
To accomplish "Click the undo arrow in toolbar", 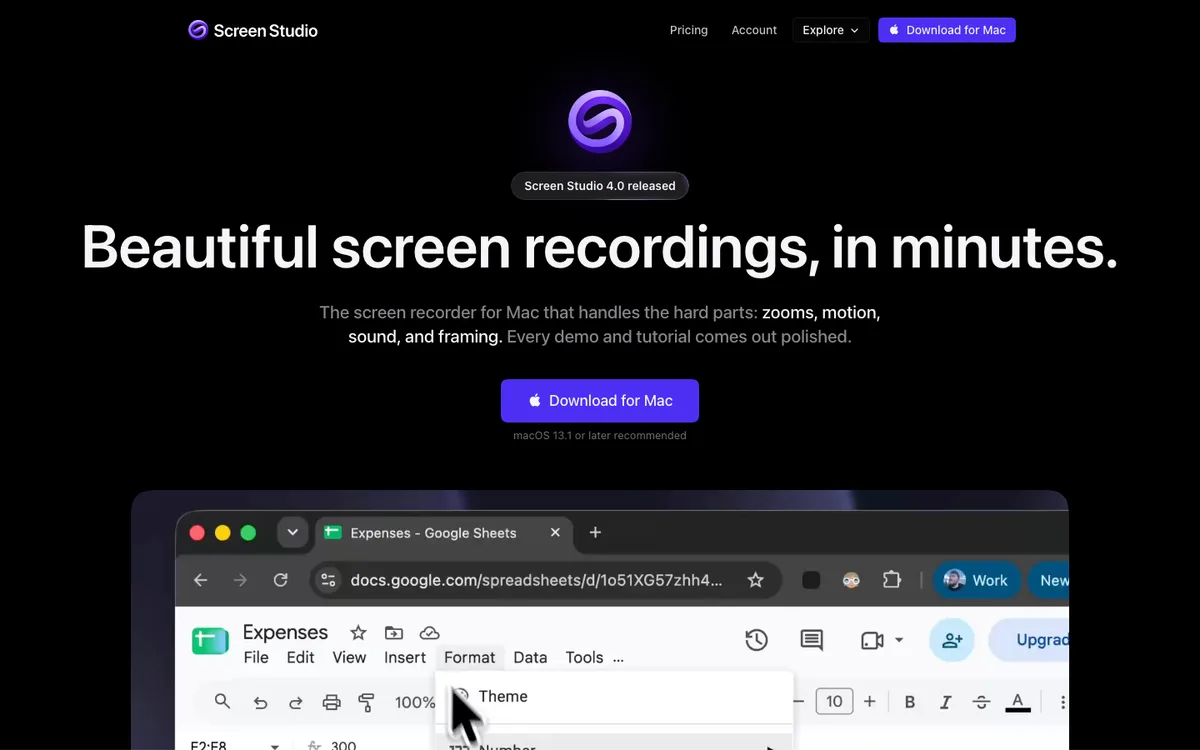I will pos(260,702).
